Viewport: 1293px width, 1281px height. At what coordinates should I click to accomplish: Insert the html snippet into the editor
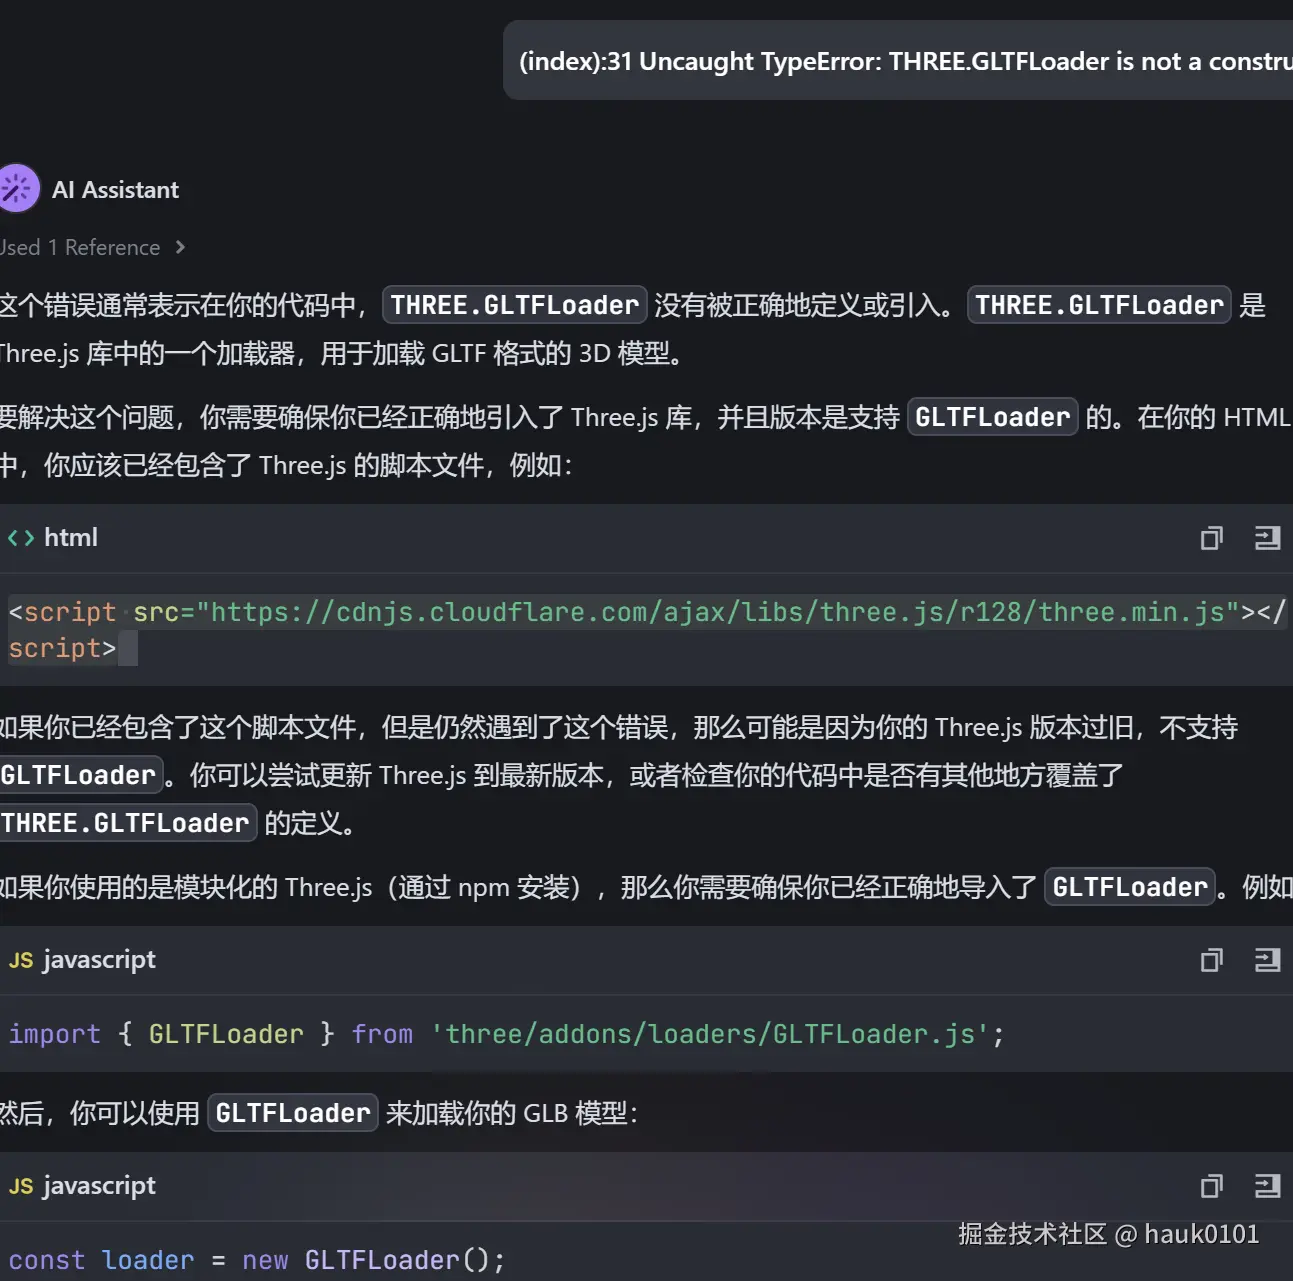tap(1267, 538)
